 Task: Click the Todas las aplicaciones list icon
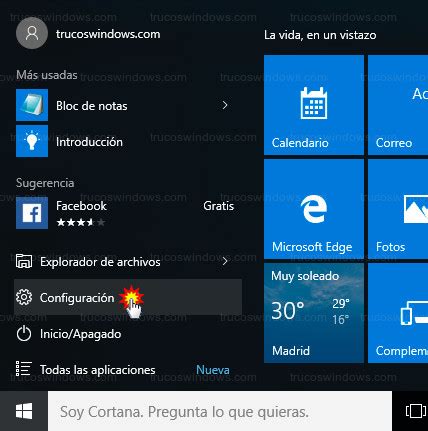click(x=24, y=369)
